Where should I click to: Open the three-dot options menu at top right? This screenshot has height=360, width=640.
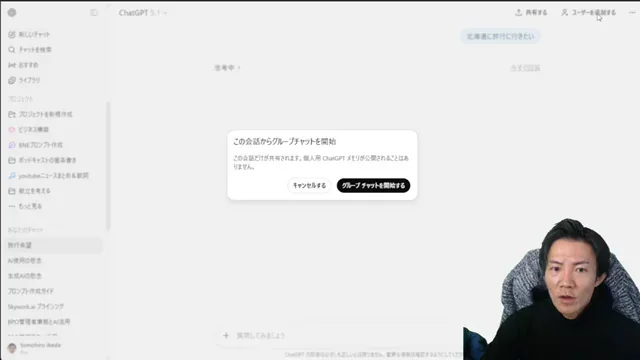632,13
